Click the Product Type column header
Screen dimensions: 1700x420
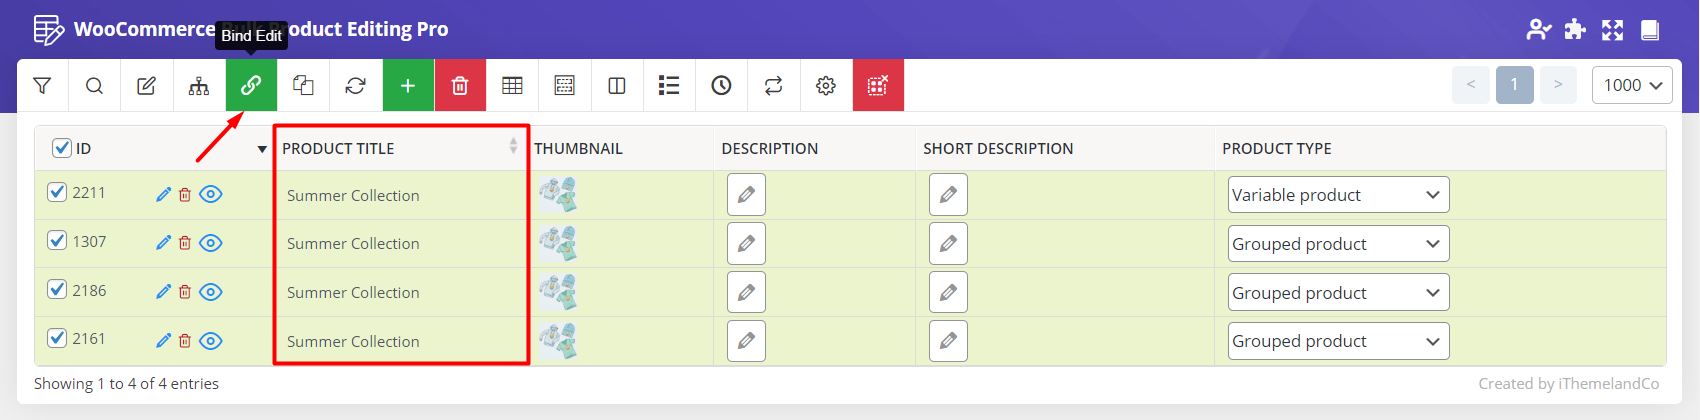pos(1276,148)
